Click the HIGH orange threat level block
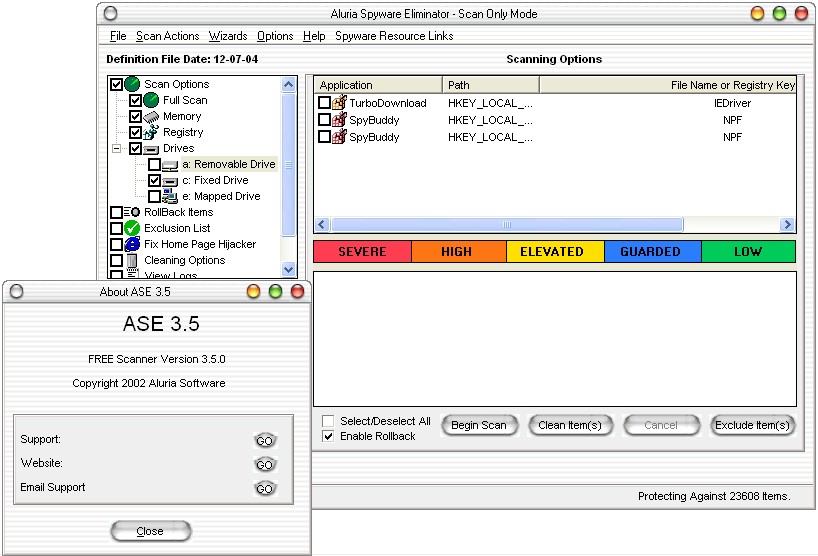This screenshot has width=818, height=556. (x=459, y=251)
